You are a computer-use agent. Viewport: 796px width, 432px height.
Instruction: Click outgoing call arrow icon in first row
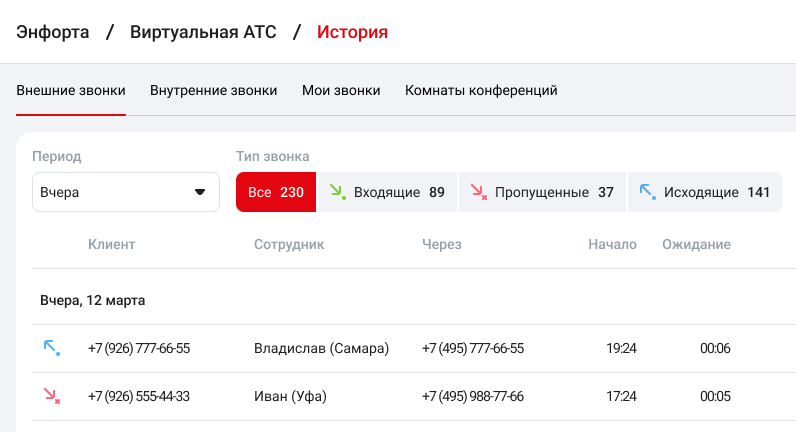pyautogui.click(x=51, y=348)
